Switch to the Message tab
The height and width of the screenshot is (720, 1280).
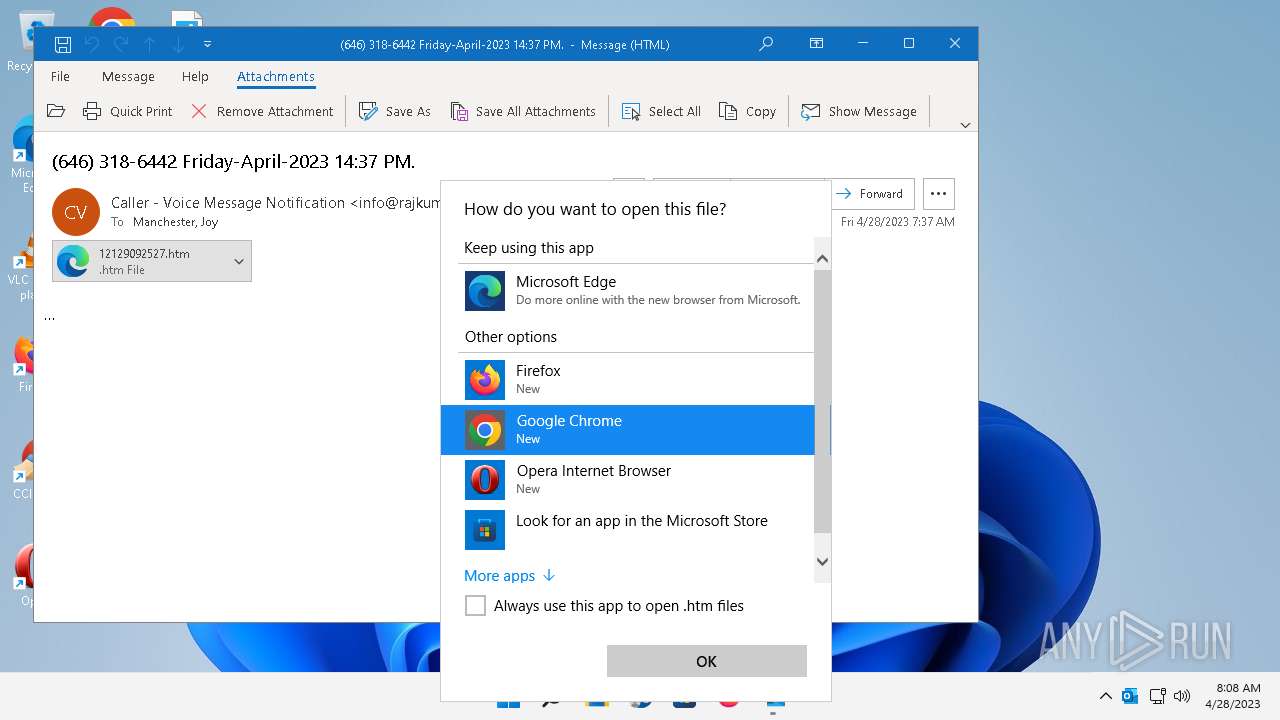(x=128, y=76)
